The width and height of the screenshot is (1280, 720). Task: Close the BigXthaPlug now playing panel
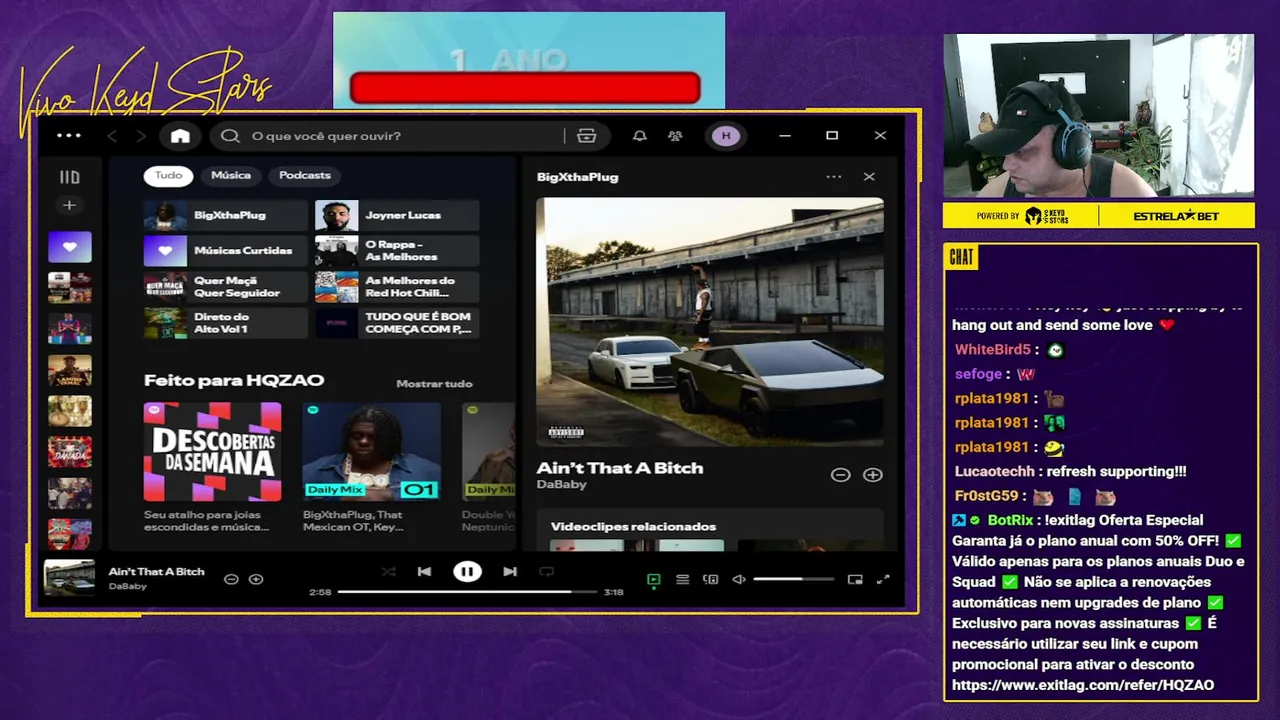(869, 177)
